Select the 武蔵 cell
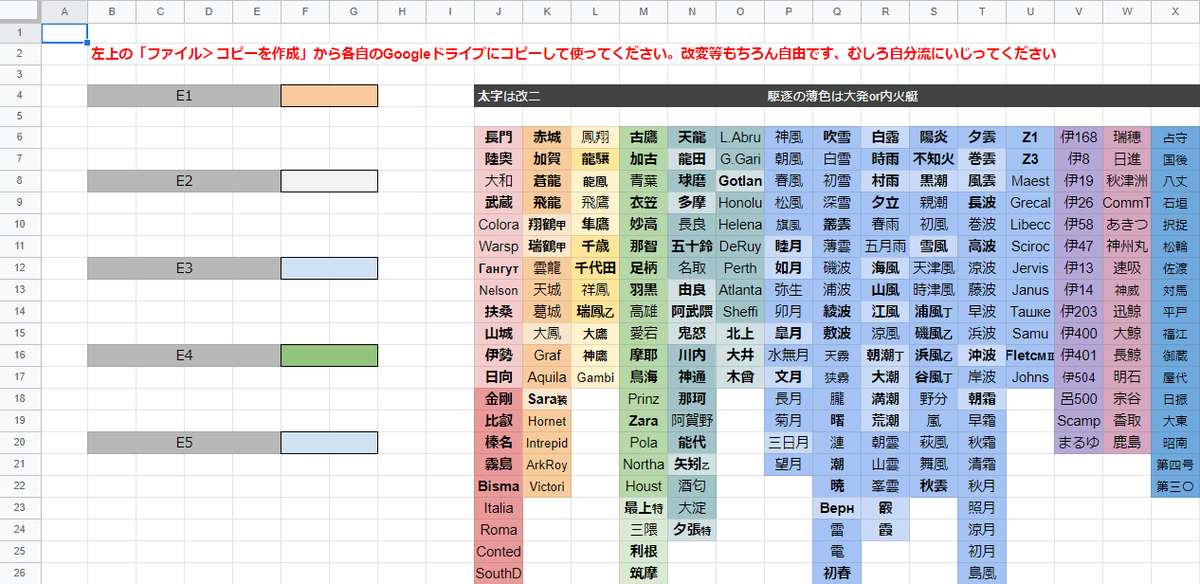 (x=498, y=202)
